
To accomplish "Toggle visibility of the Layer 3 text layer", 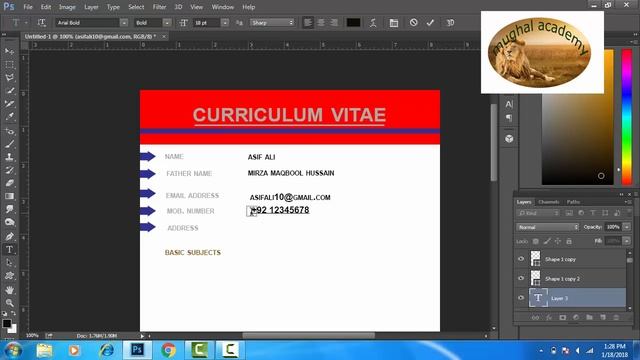I will pos(521,298).
